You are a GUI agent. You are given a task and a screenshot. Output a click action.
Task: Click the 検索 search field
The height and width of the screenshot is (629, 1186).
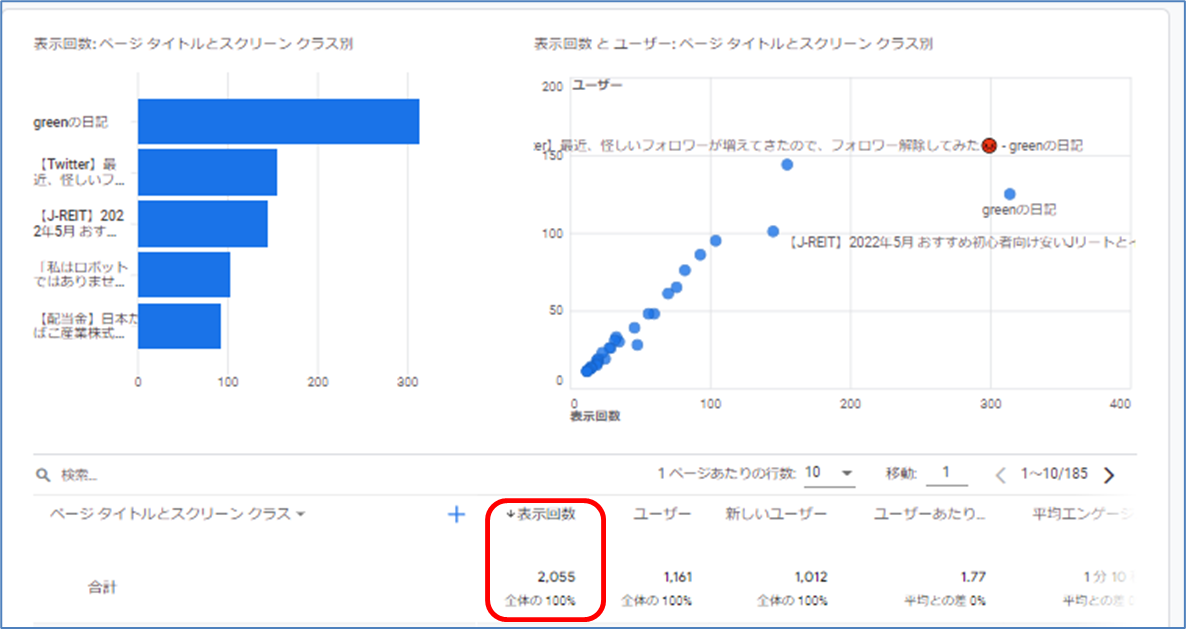(x=79, y=476)
